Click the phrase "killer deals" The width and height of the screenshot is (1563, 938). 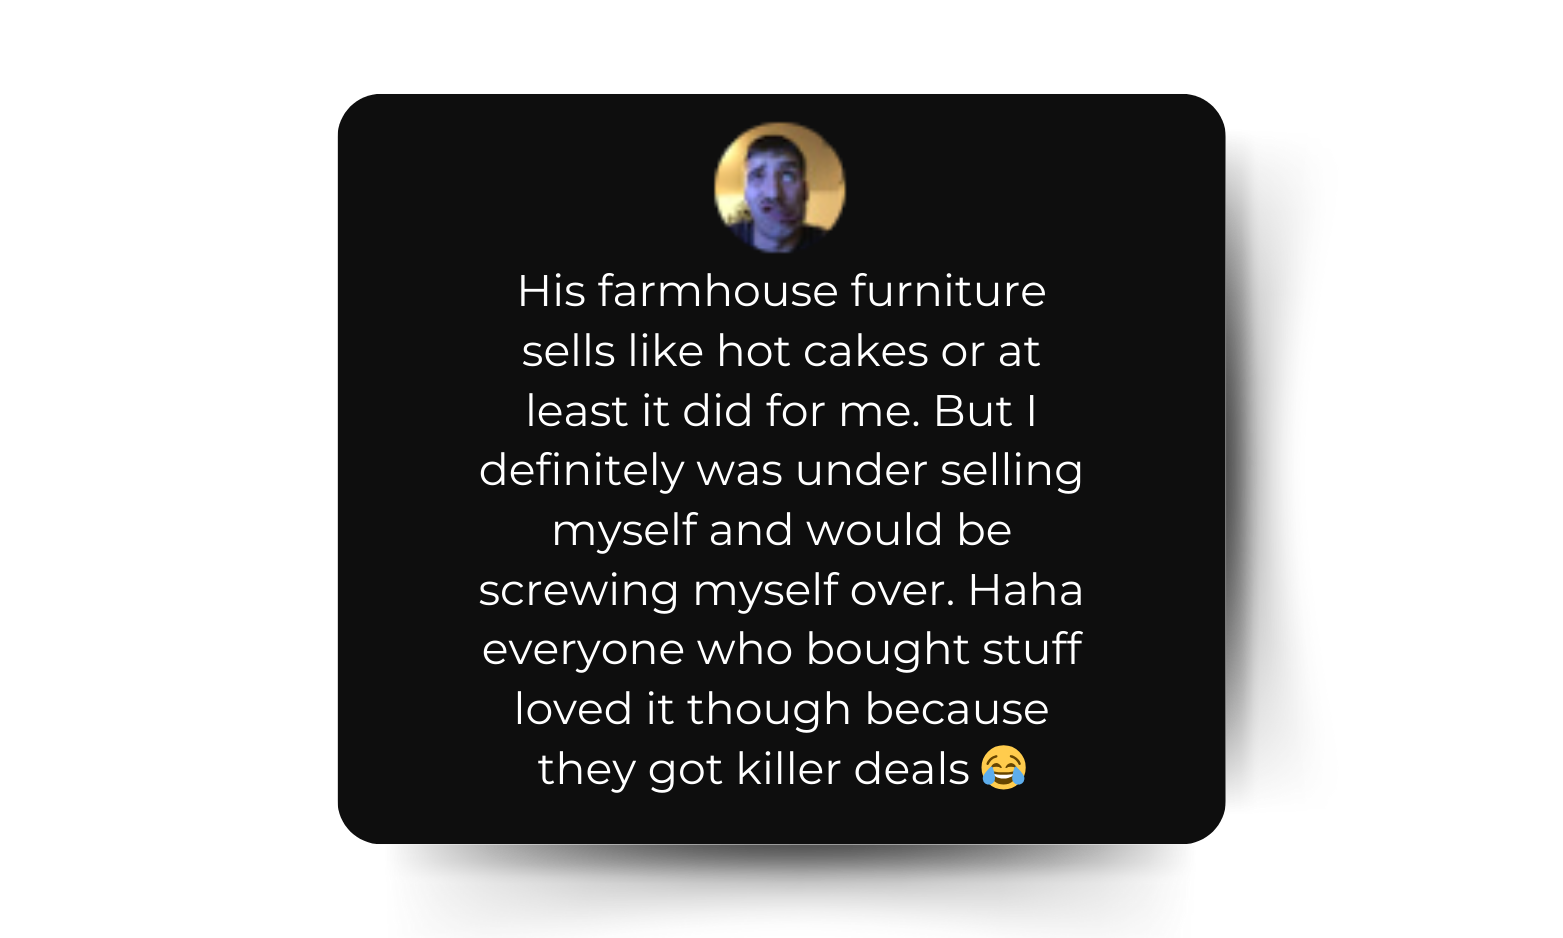click(x=853, y=769)
